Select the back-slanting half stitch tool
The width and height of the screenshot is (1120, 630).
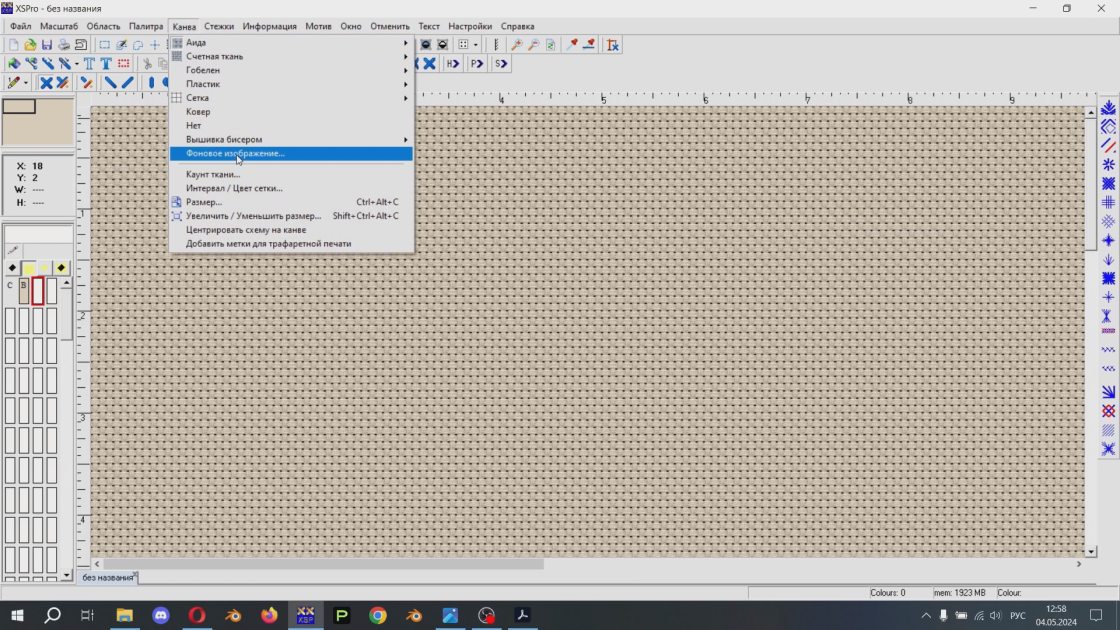pyautogui.click(x=110, y=83)
